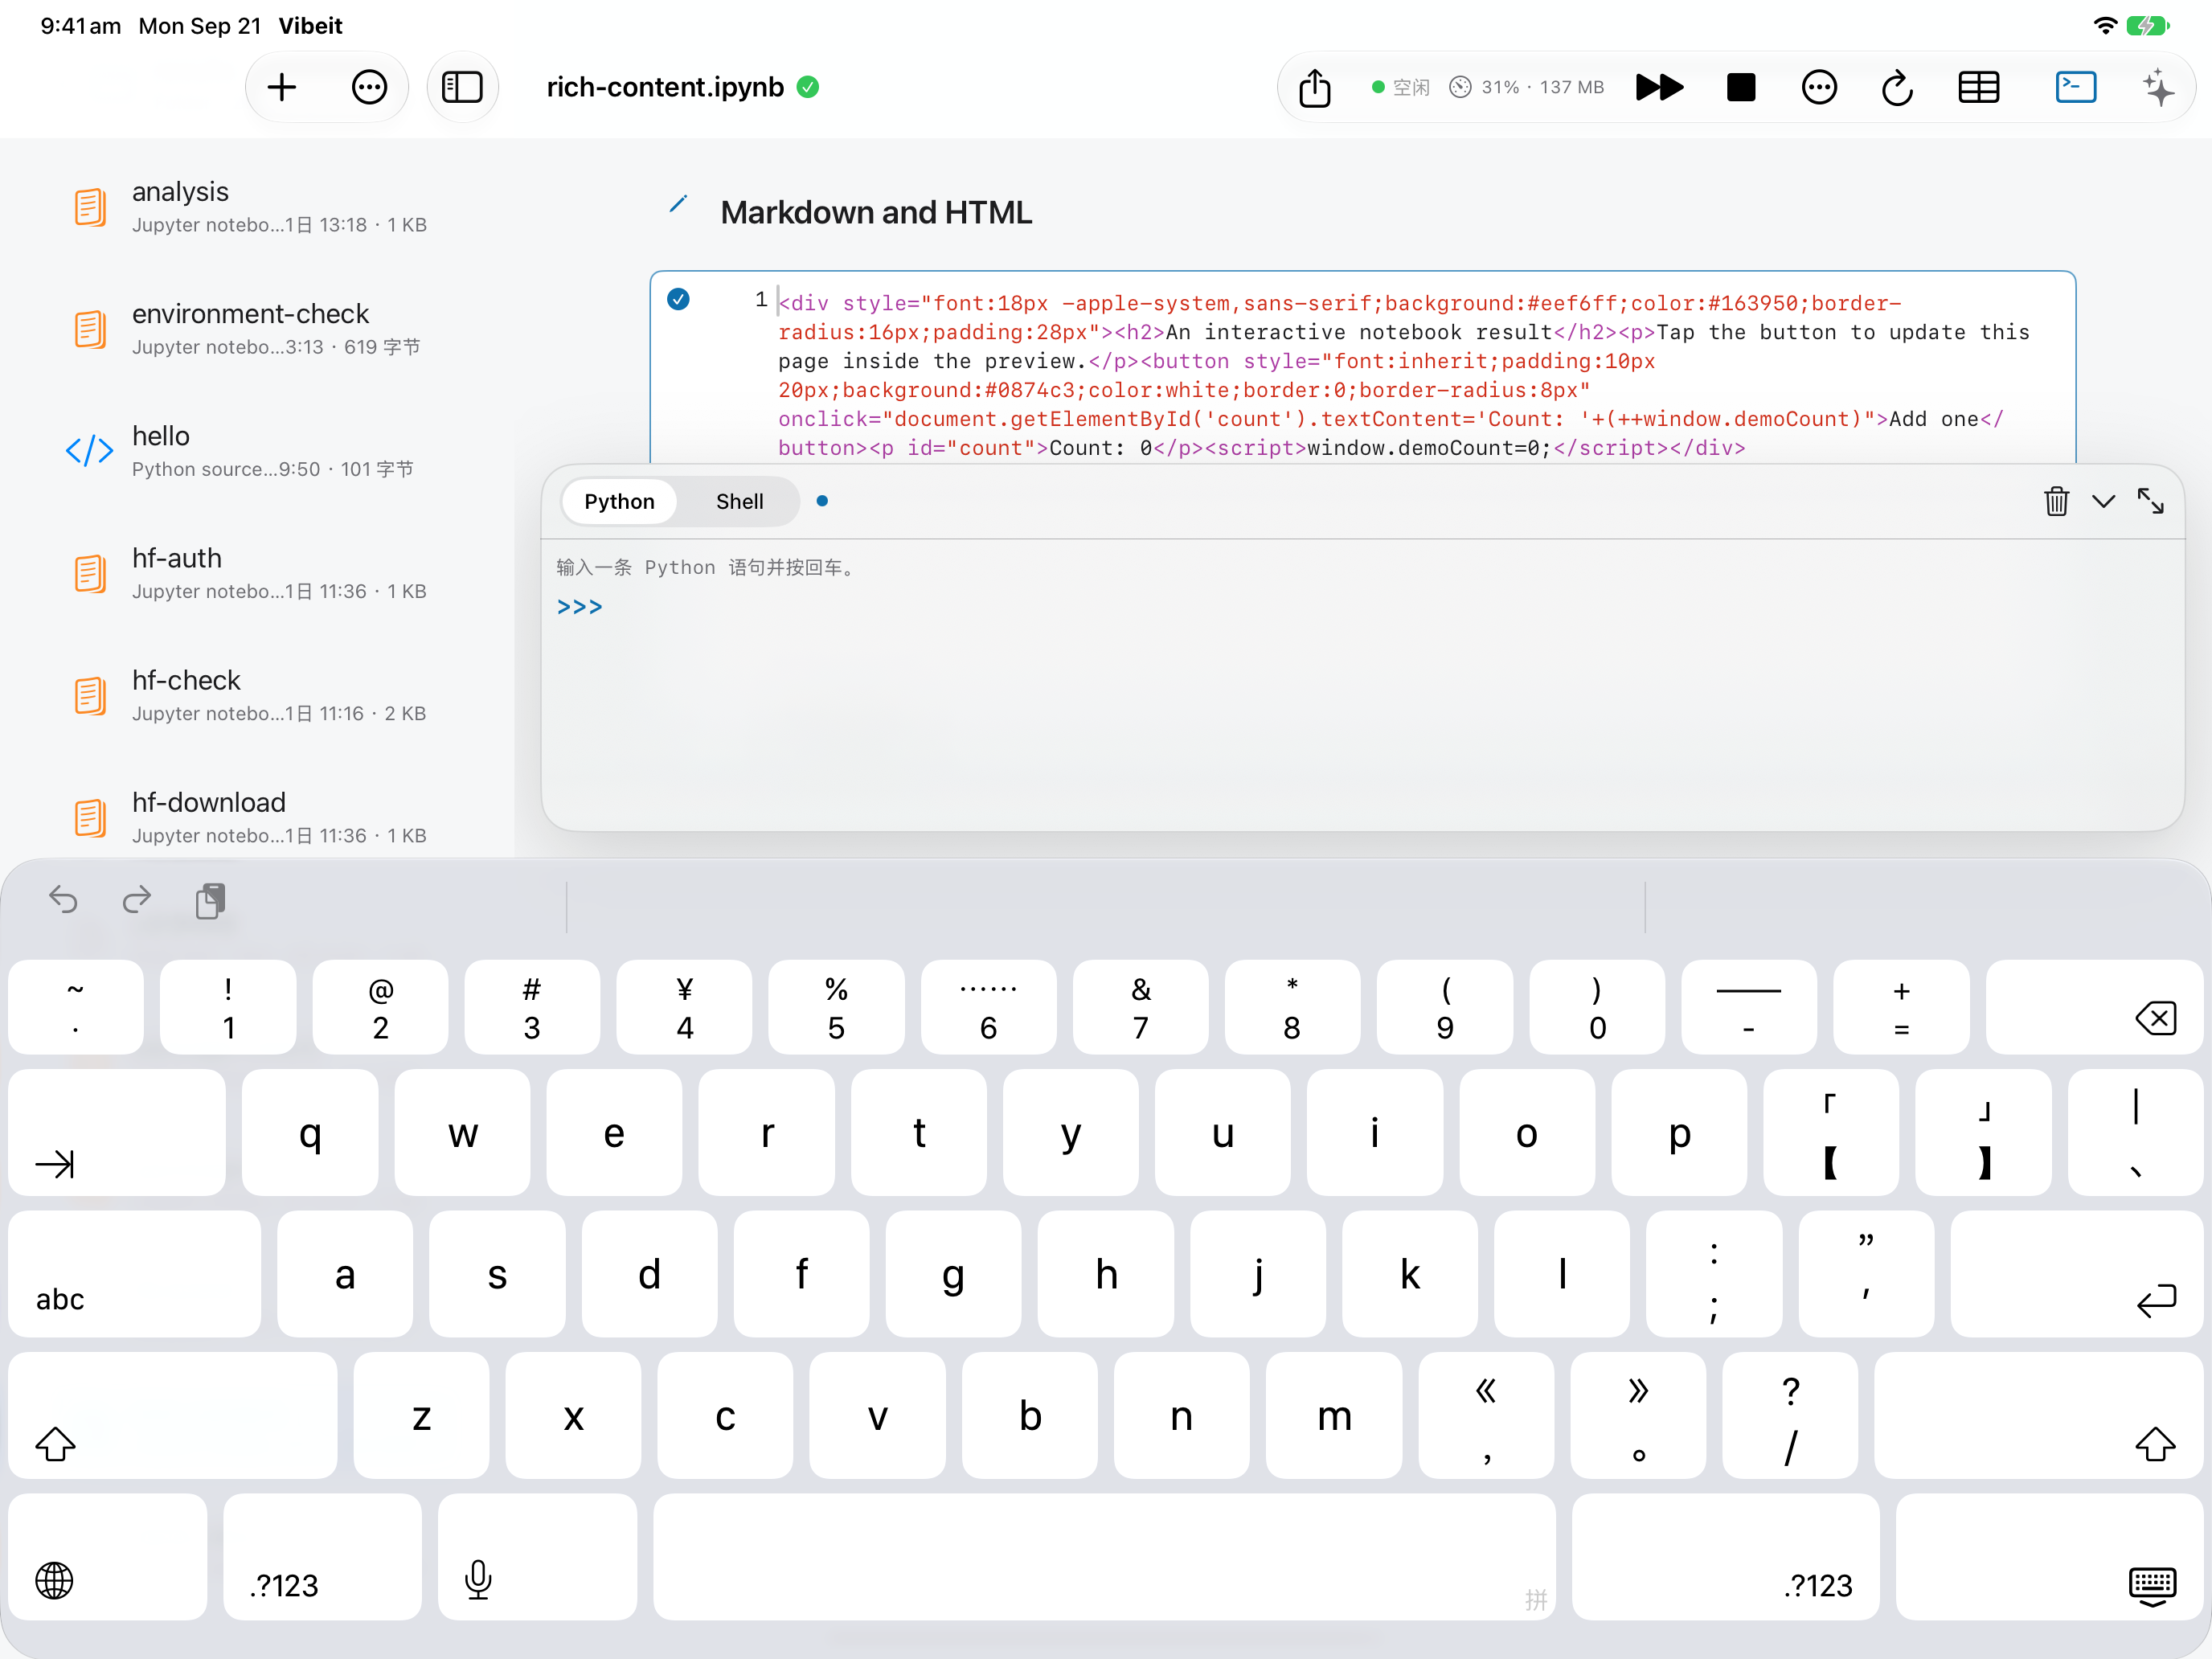Screen dimensions: 2212x1659
Task: Toggle the console terminal panel
Action: pos(2076,88)
